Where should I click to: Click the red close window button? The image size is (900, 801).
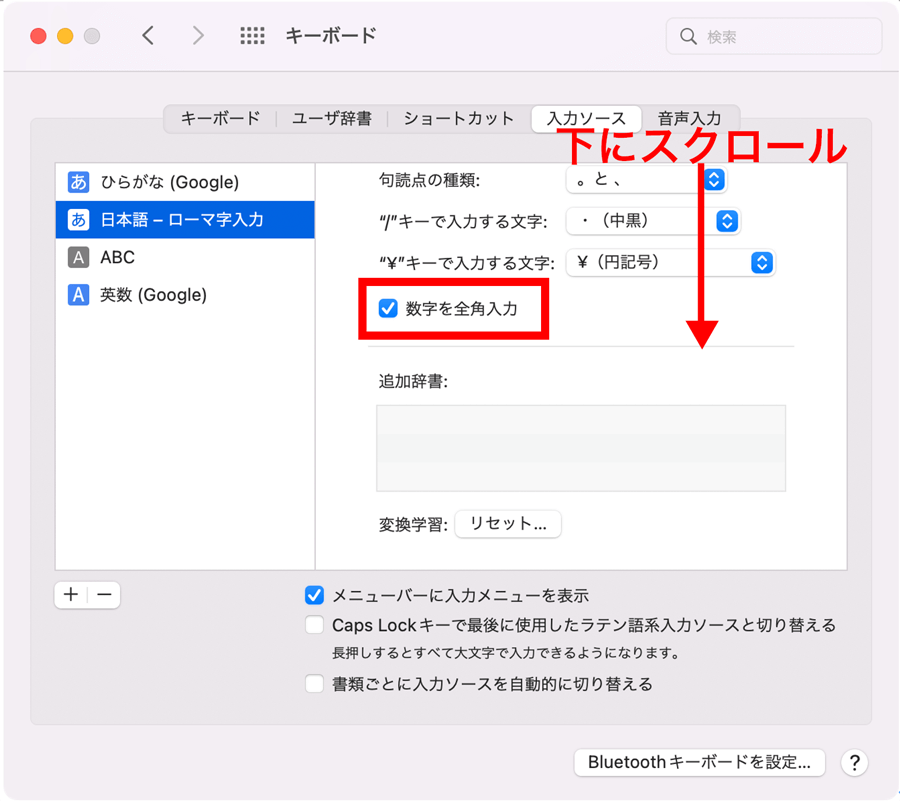(x=38, y=36)
